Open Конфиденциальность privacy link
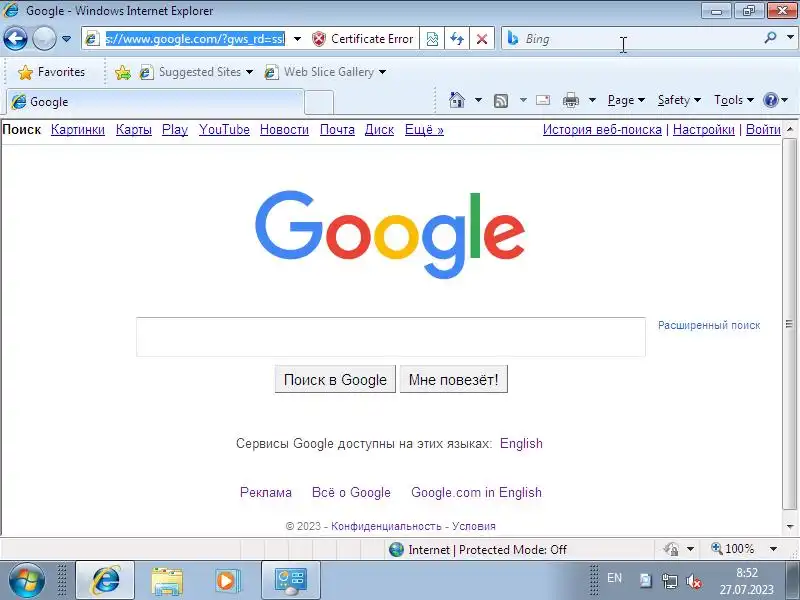This screenshot has width=800, height=600. (386, 526)
